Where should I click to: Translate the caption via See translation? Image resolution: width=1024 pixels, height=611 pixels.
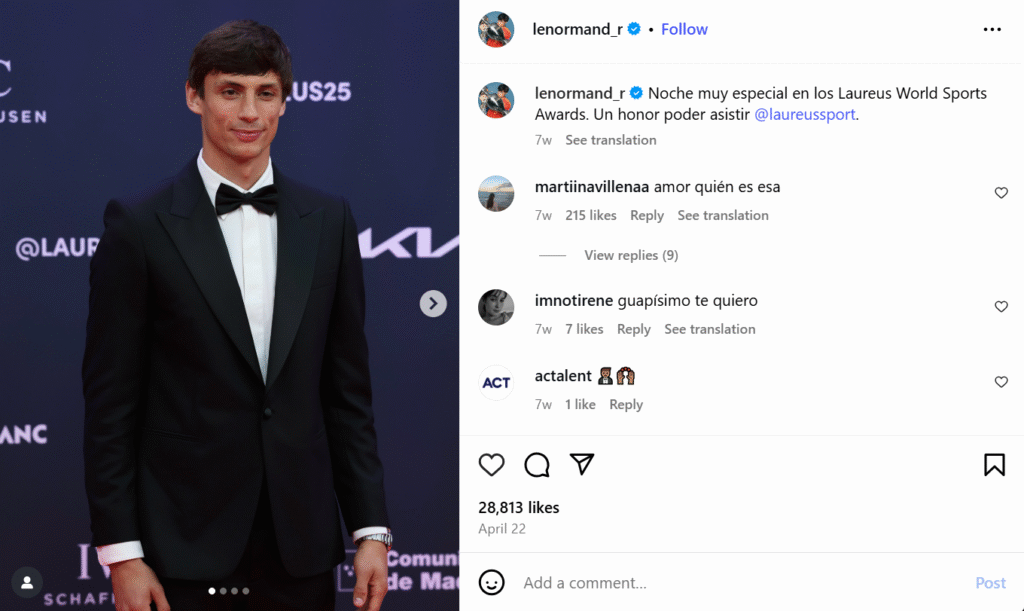pyautogui.click(x=610, y=140)
